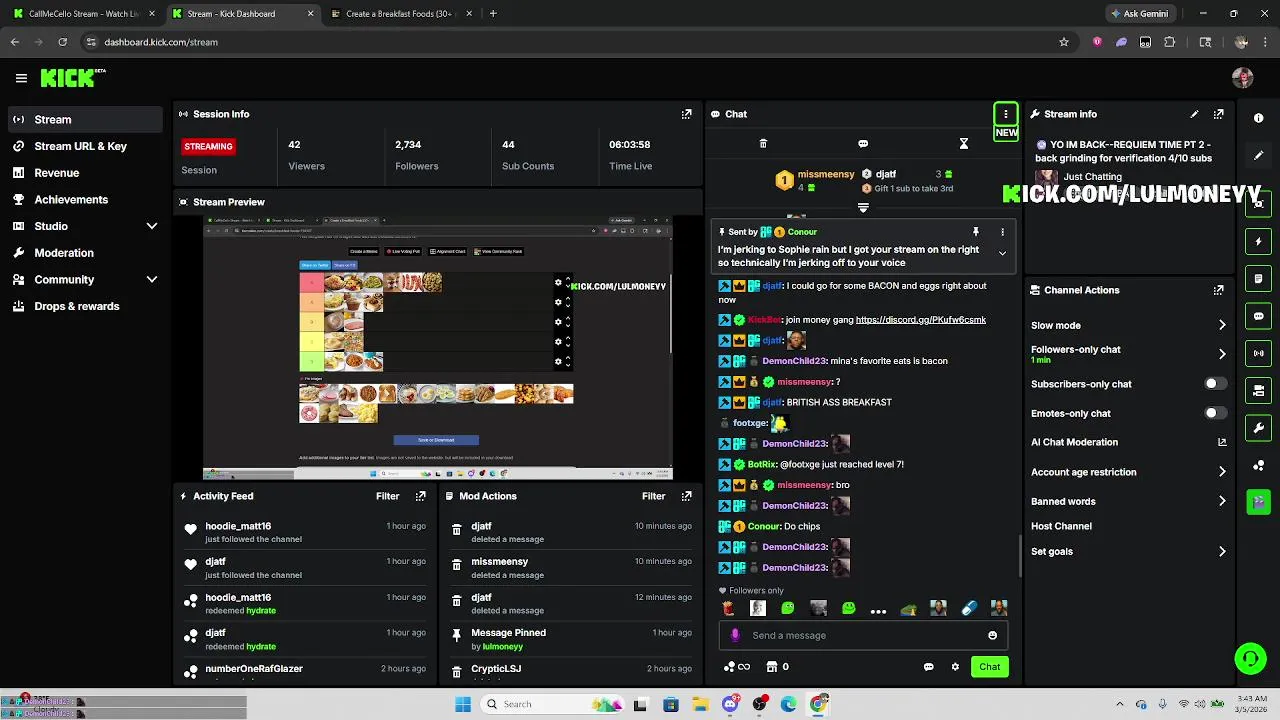
Task: Click the stream preview video thumbnail
Action: [438, 348]
